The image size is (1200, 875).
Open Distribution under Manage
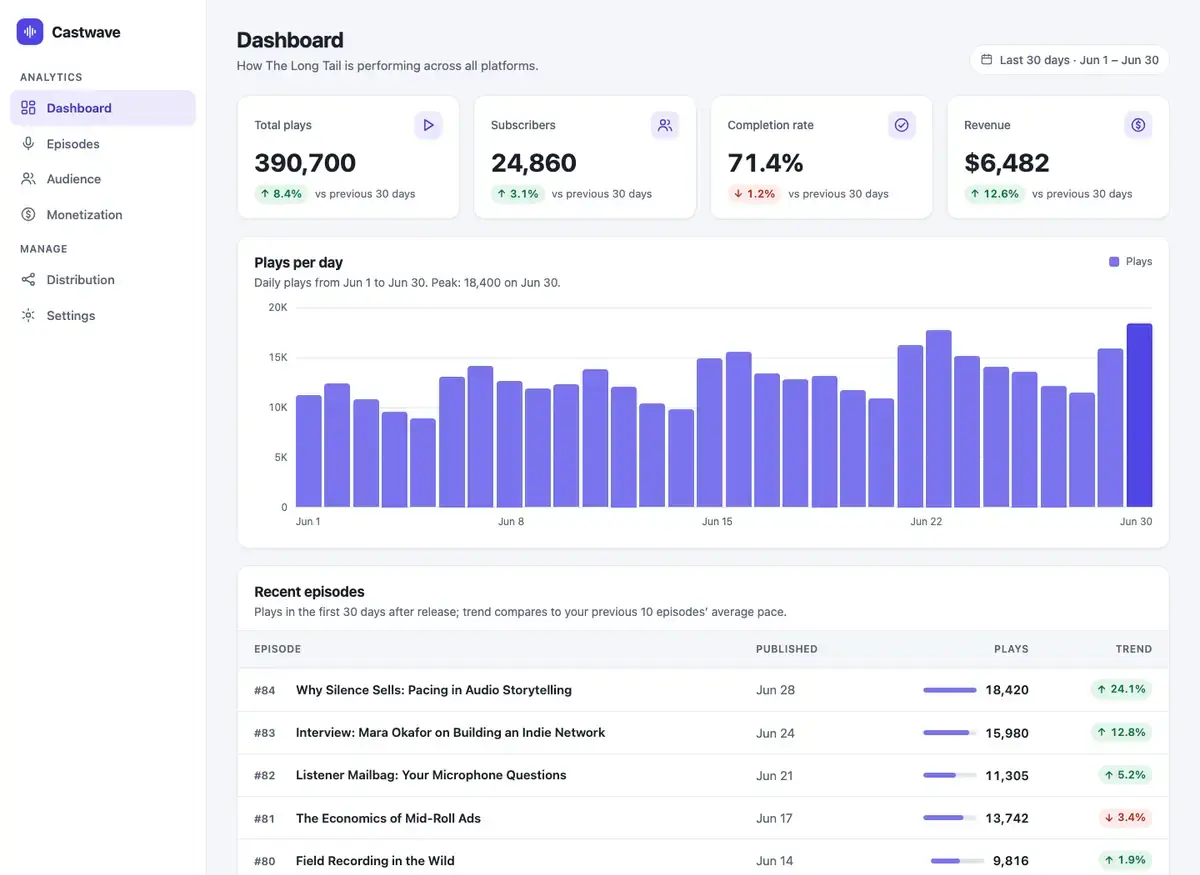103,280
